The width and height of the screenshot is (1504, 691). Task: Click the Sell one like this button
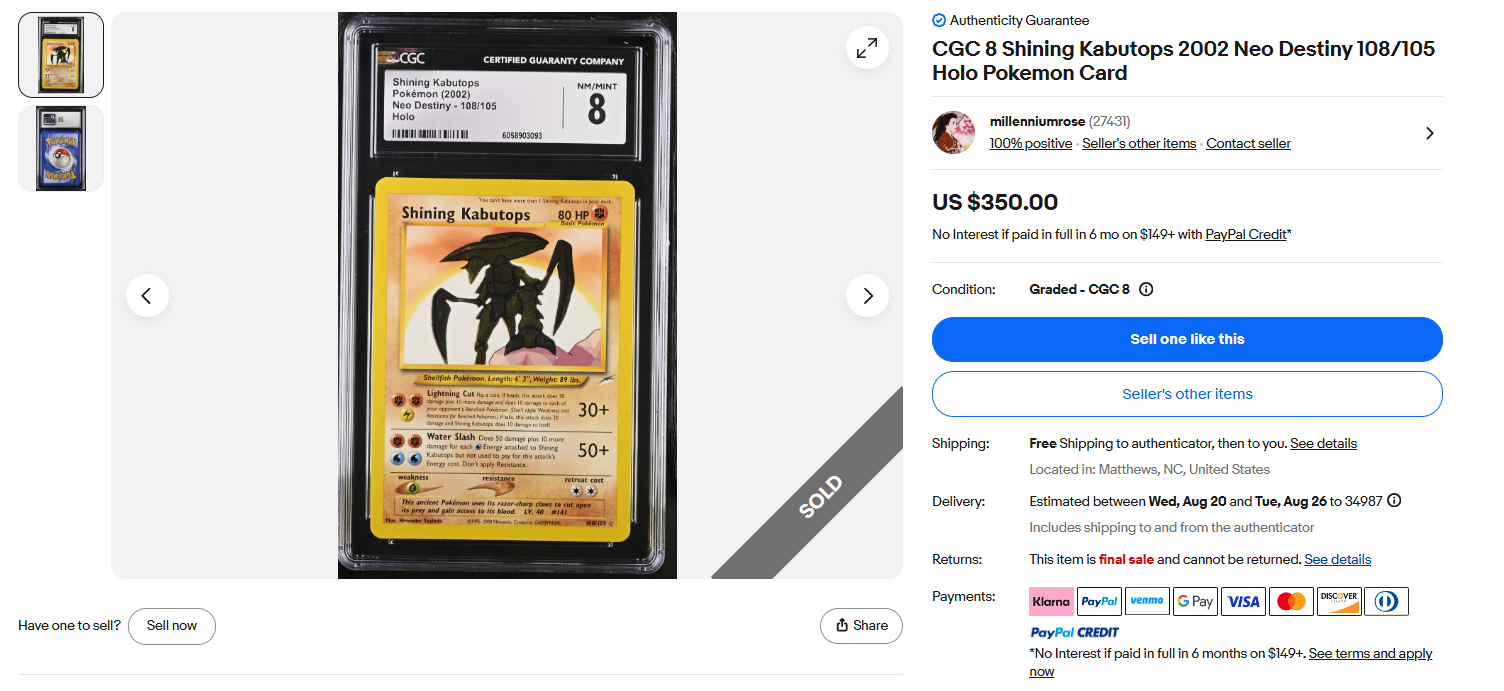[x=1187, y=339]
